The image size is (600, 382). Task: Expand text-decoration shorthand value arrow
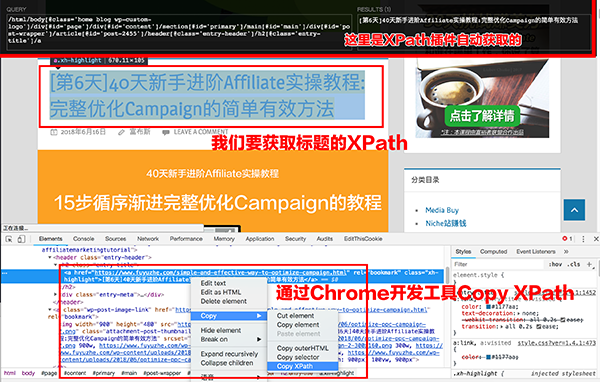[x=518, y=313]
